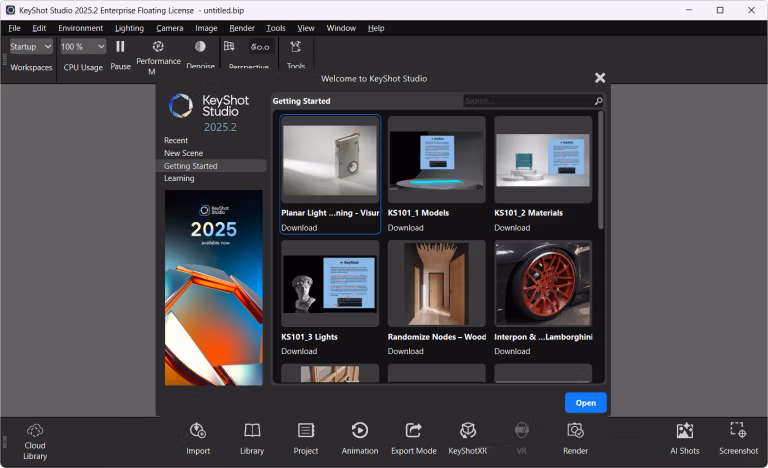Open AI Shots tool
768x468 pixels.
[x=684, y=439]
